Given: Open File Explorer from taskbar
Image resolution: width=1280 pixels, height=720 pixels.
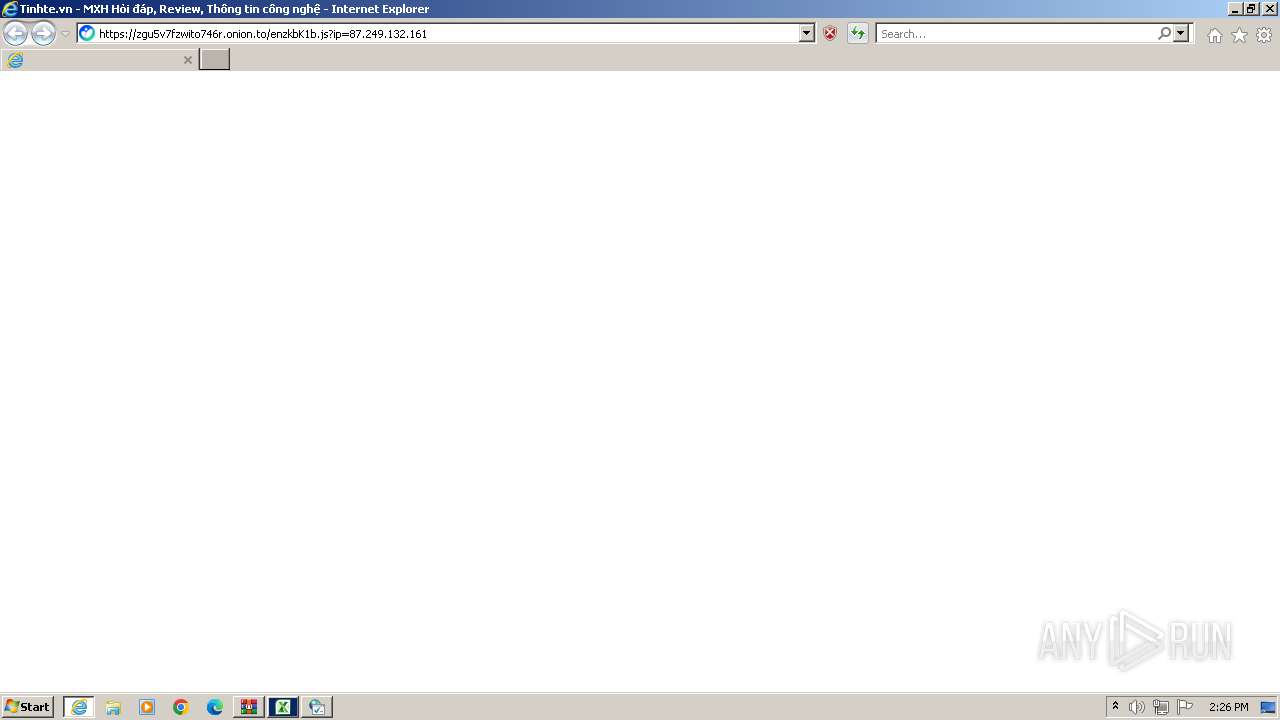Looking at the screenshot, I should coord(113,707).
